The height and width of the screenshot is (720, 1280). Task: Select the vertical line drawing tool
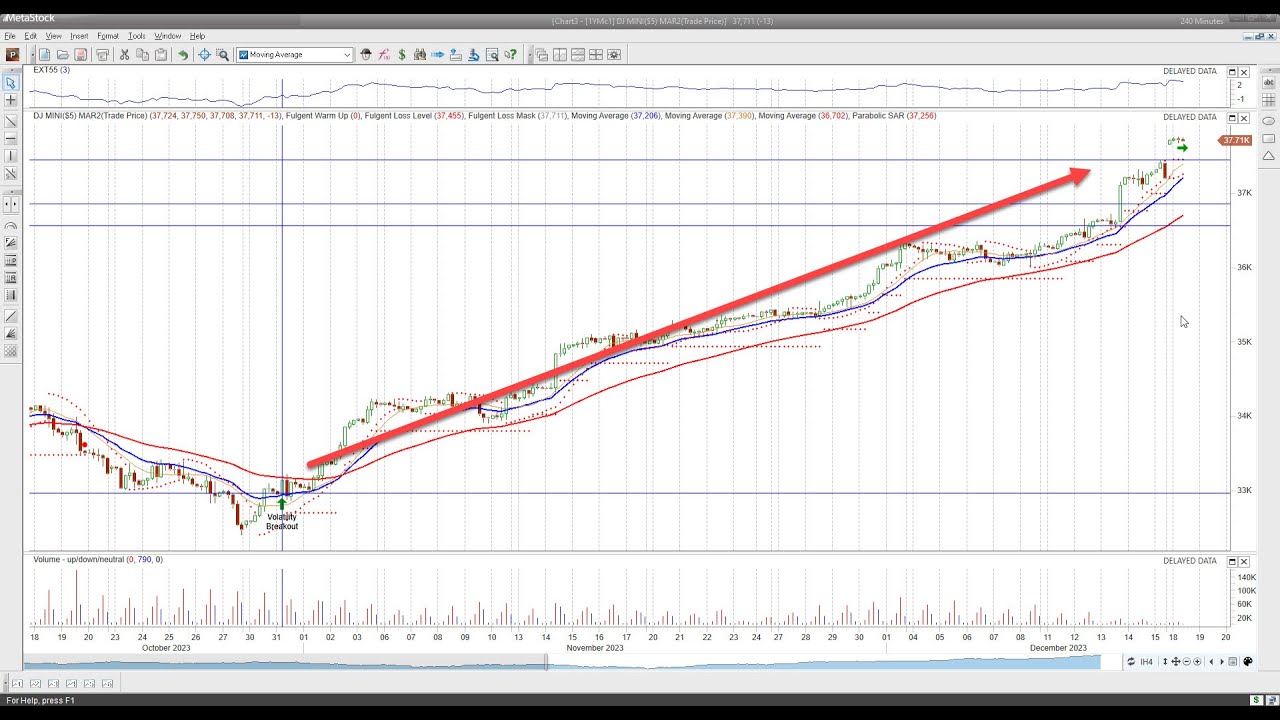[11, 155]
